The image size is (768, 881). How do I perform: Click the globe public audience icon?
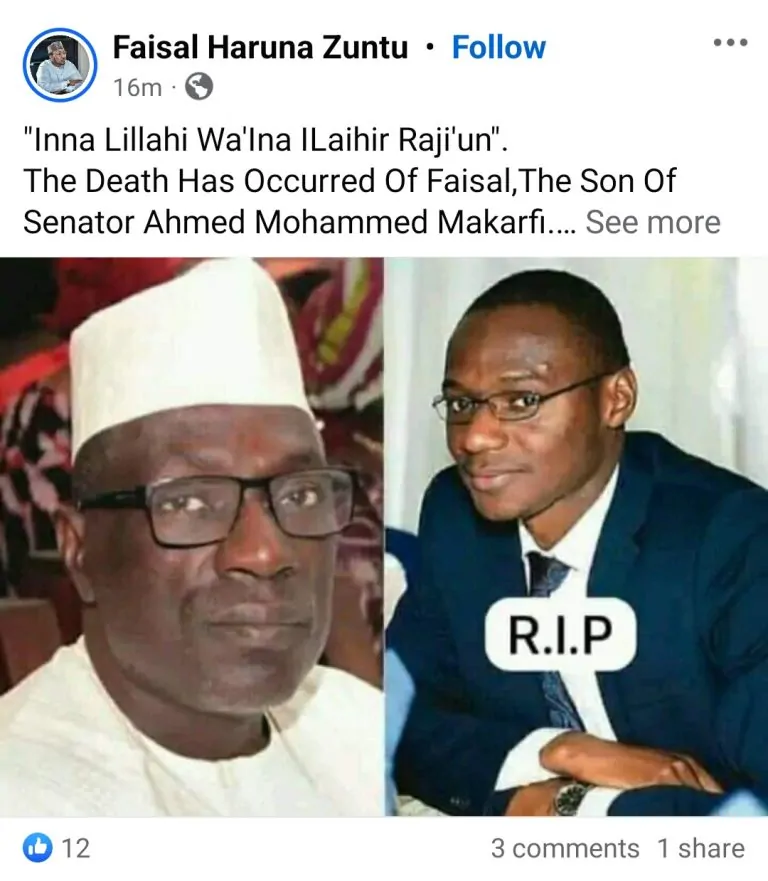[x=199, y=87]
